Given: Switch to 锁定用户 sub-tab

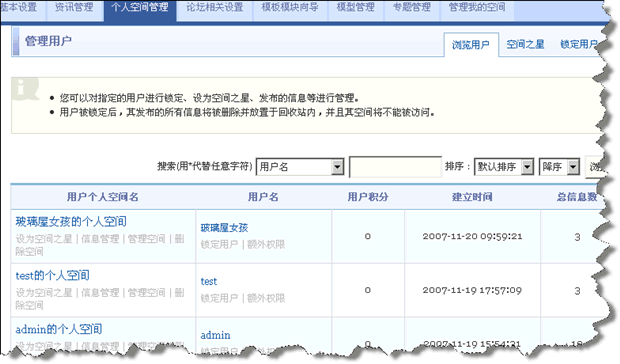Looking at the screenshot, I should pyautogui.click(x=579, y=44).
